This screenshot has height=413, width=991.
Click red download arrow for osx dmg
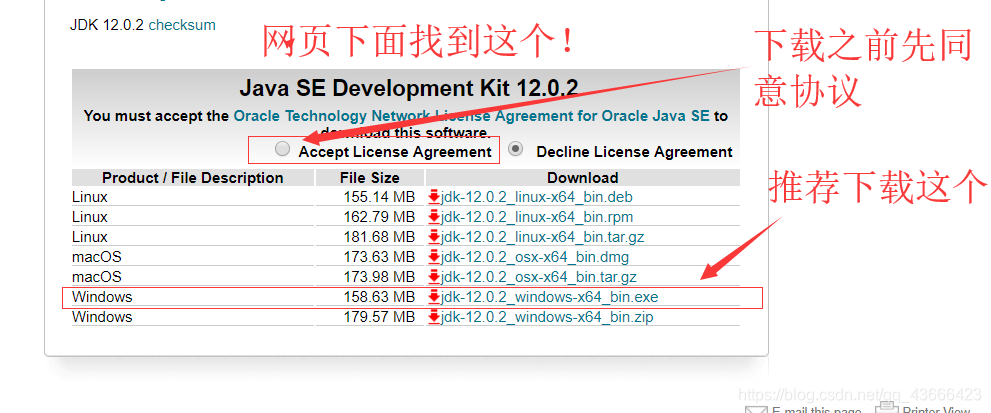click(x=434, y=257)
